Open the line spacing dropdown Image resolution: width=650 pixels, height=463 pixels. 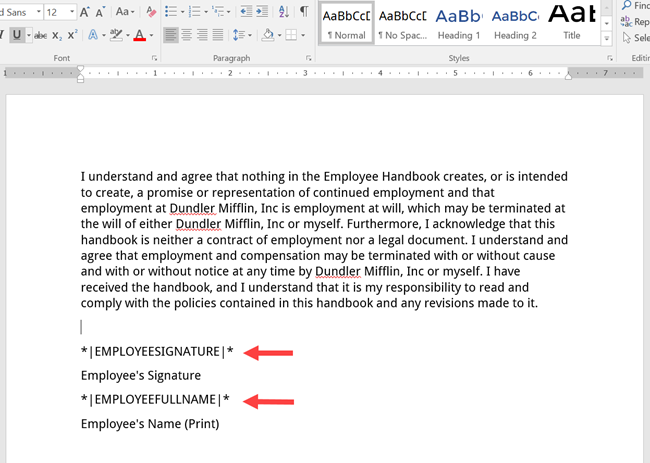[x=242, y=35]
